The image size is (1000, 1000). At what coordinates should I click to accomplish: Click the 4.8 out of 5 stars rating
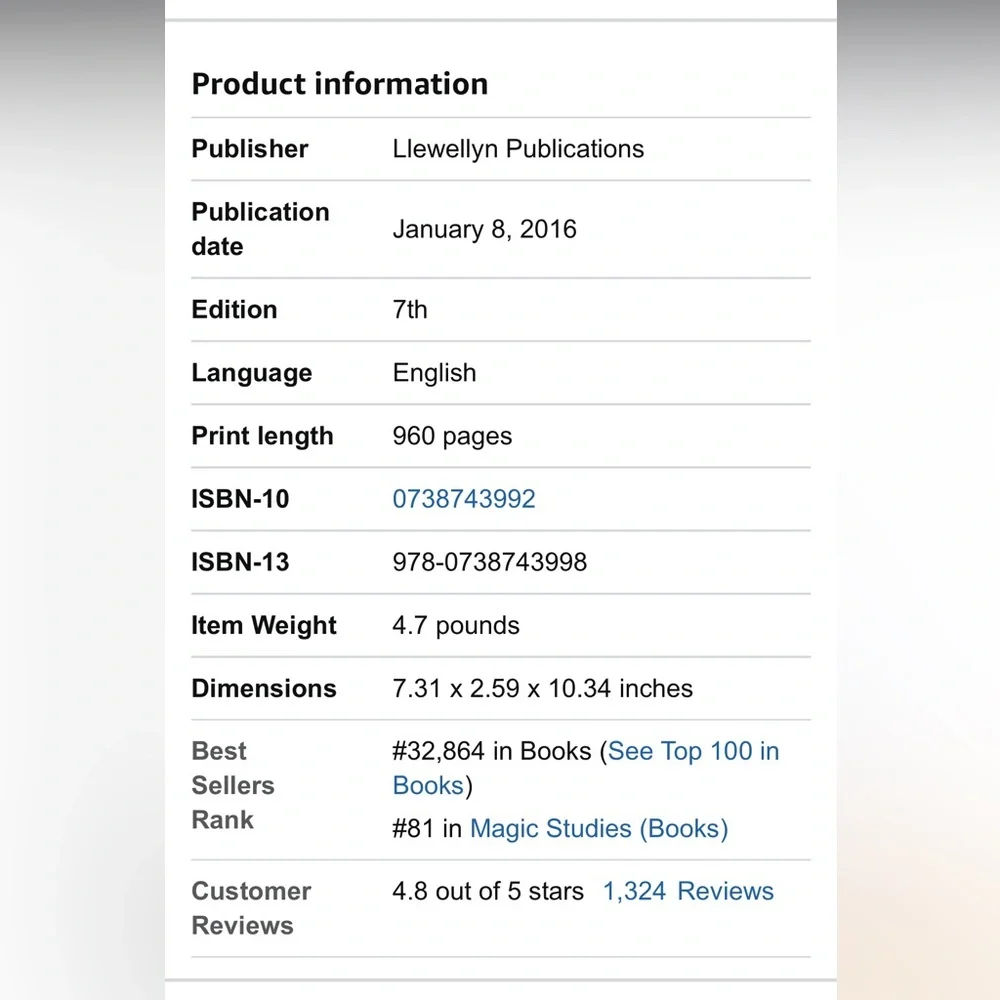tap(488, 892)
